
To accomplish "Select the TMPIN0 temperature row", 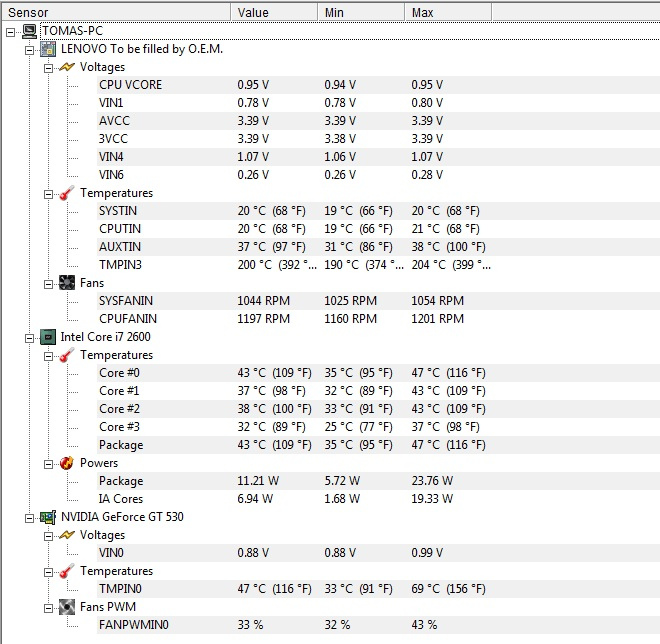I will [x=378, y=589].
